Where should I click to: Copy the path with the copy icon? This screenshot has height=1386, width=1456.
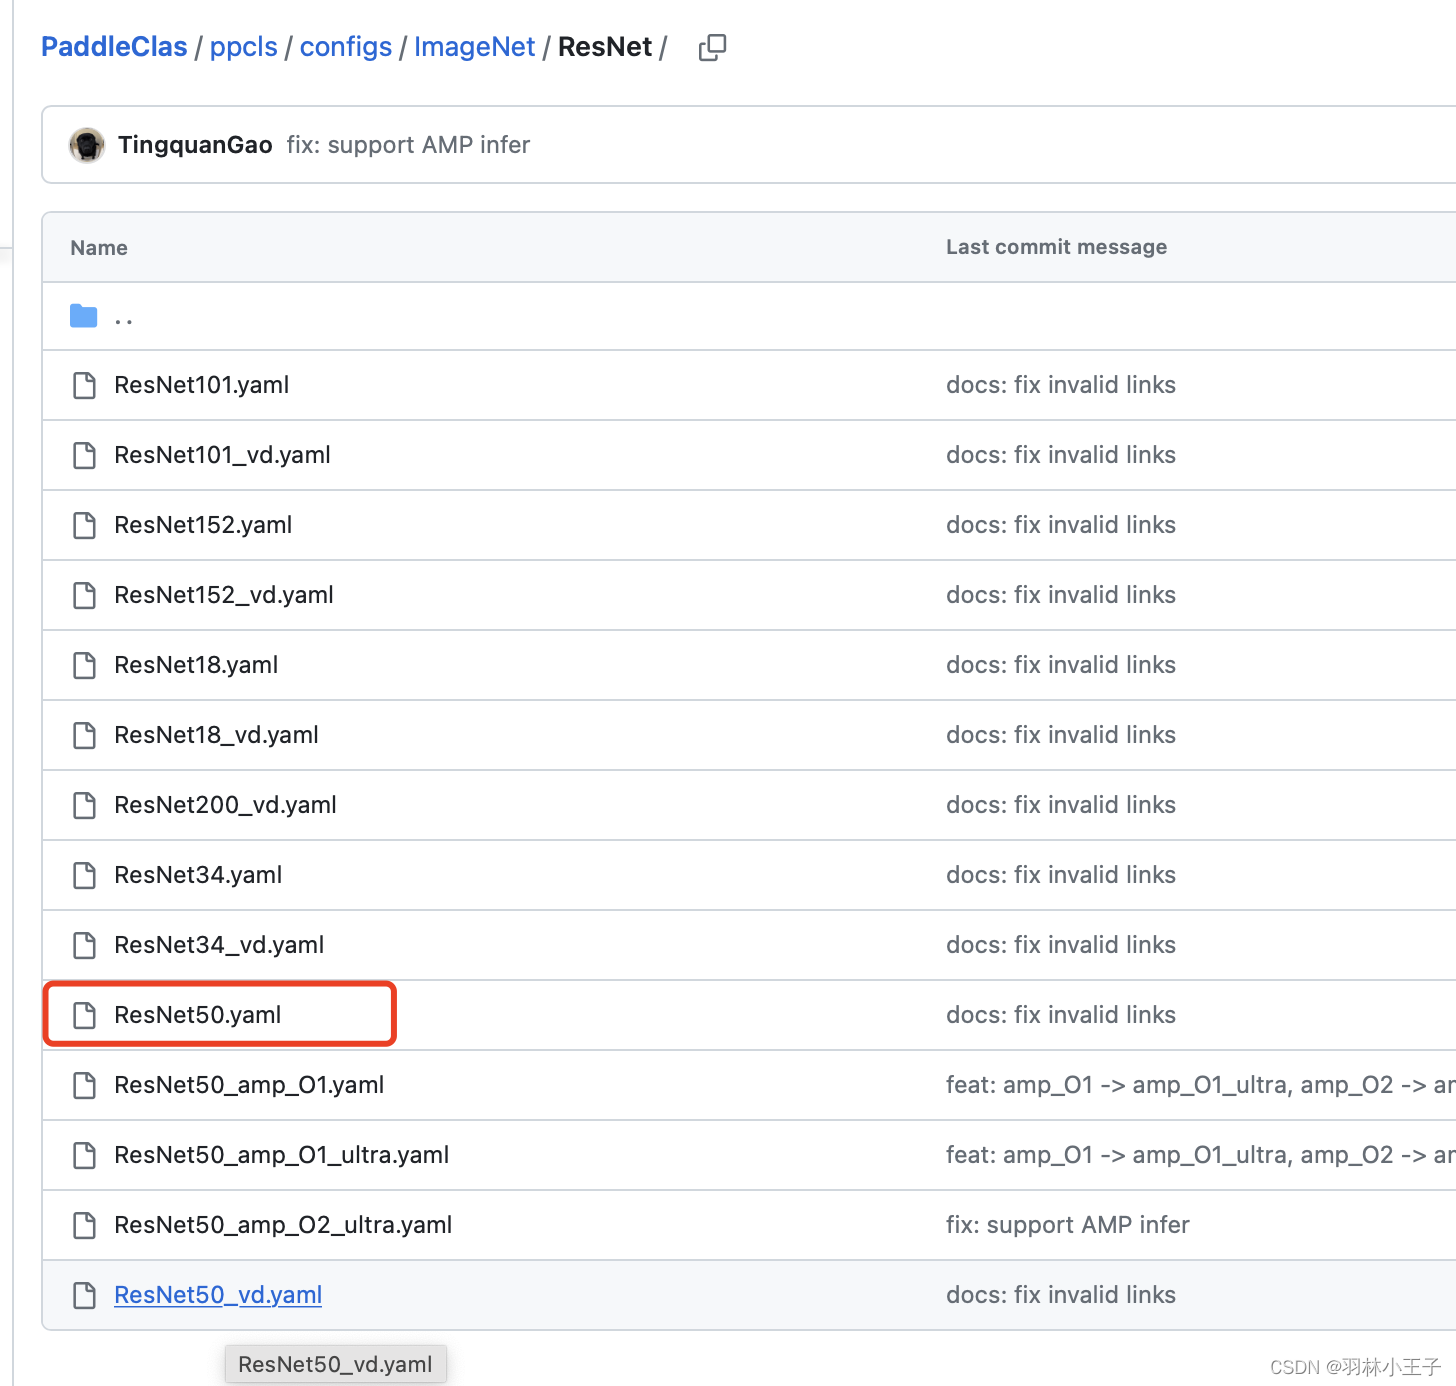pos(712,47)
